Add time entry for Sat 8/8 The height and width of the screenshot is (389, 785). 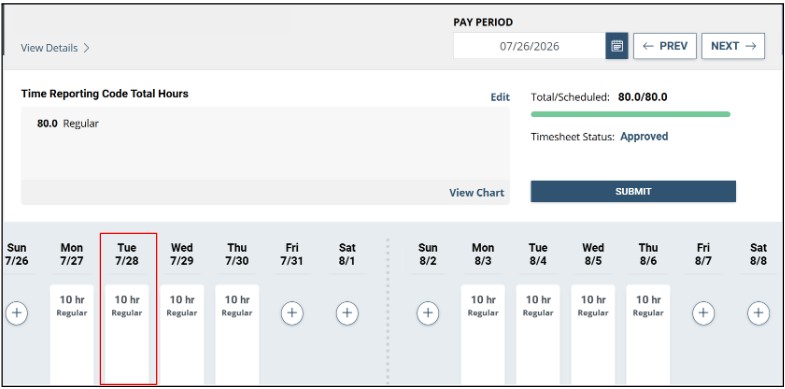[758, 313]
